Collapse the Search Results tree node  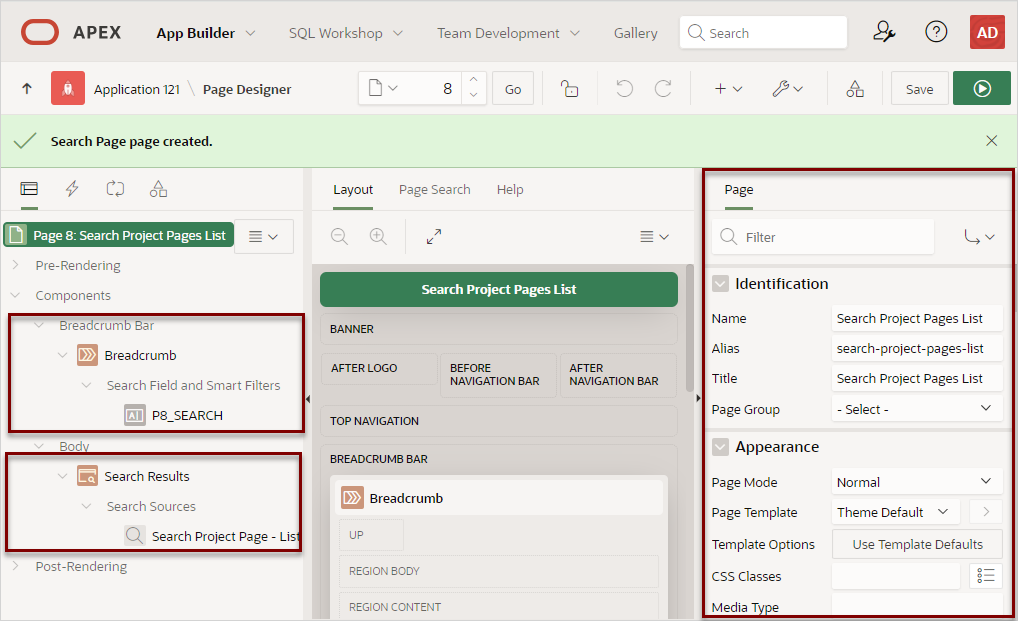62,476
